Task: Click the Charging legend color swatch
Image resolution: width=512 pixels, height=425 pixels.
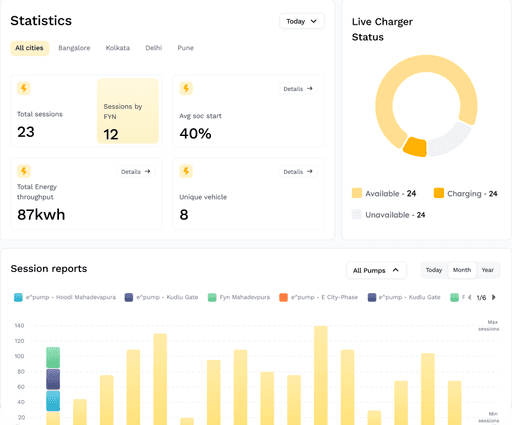Action: coord(439,193)
